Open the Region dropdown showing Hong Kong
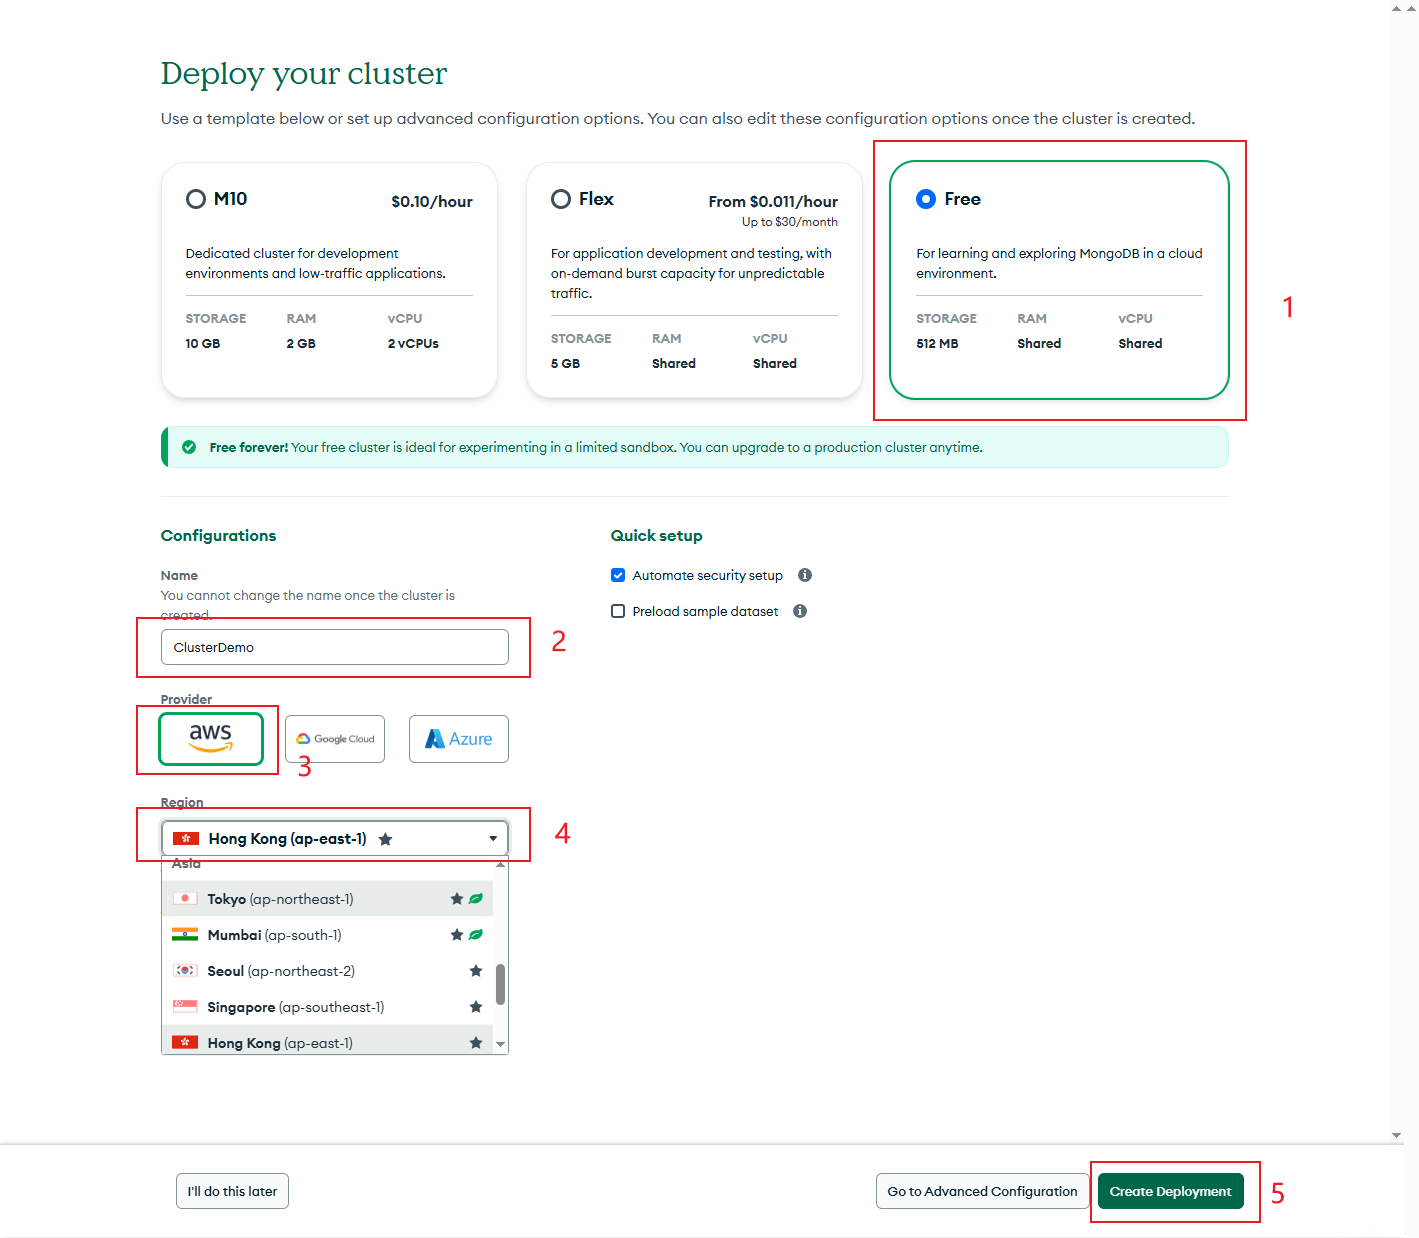Image resolution: width=1419 pixels, height=1238 pixels. 335,838
